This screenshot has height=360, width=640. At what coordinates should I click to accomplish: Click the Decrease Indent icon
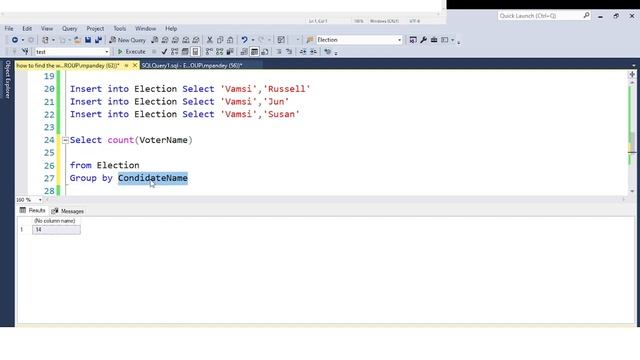pyautogui.click(x=303, y=52)
